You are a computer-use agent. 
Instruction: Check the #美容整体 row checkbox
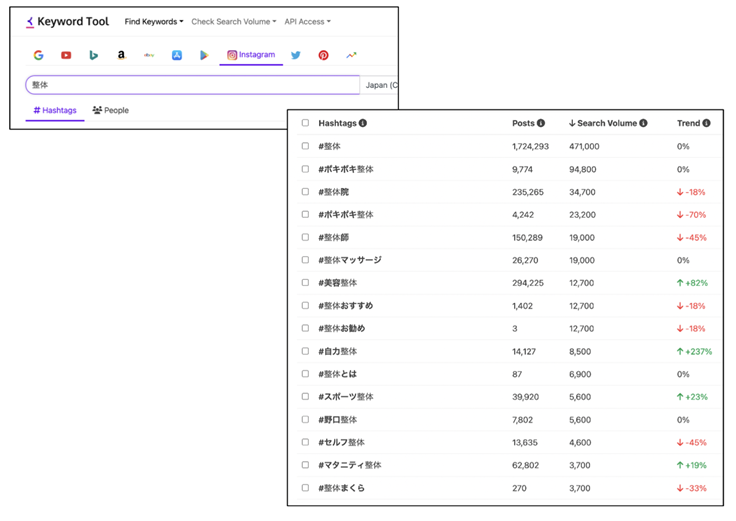(x=306, y=283)
